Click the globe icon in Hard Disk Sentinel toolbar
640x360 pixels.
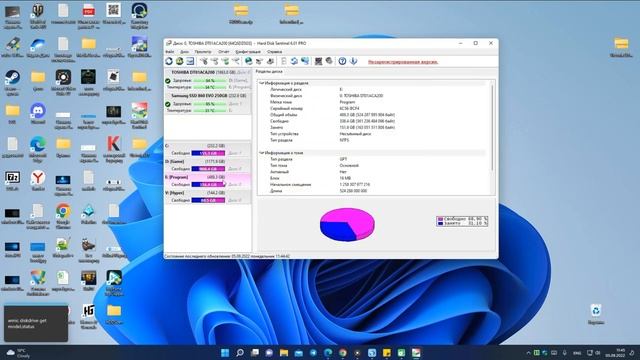click(248, 61)
